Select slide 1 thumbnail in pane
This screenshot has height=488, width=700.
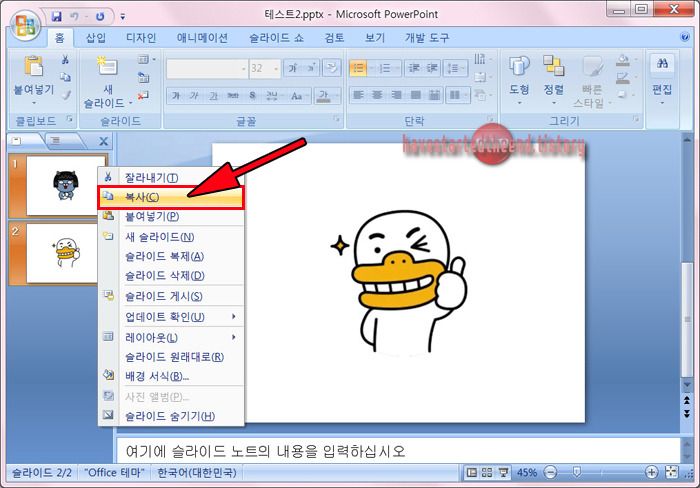[x=66, y=185]
